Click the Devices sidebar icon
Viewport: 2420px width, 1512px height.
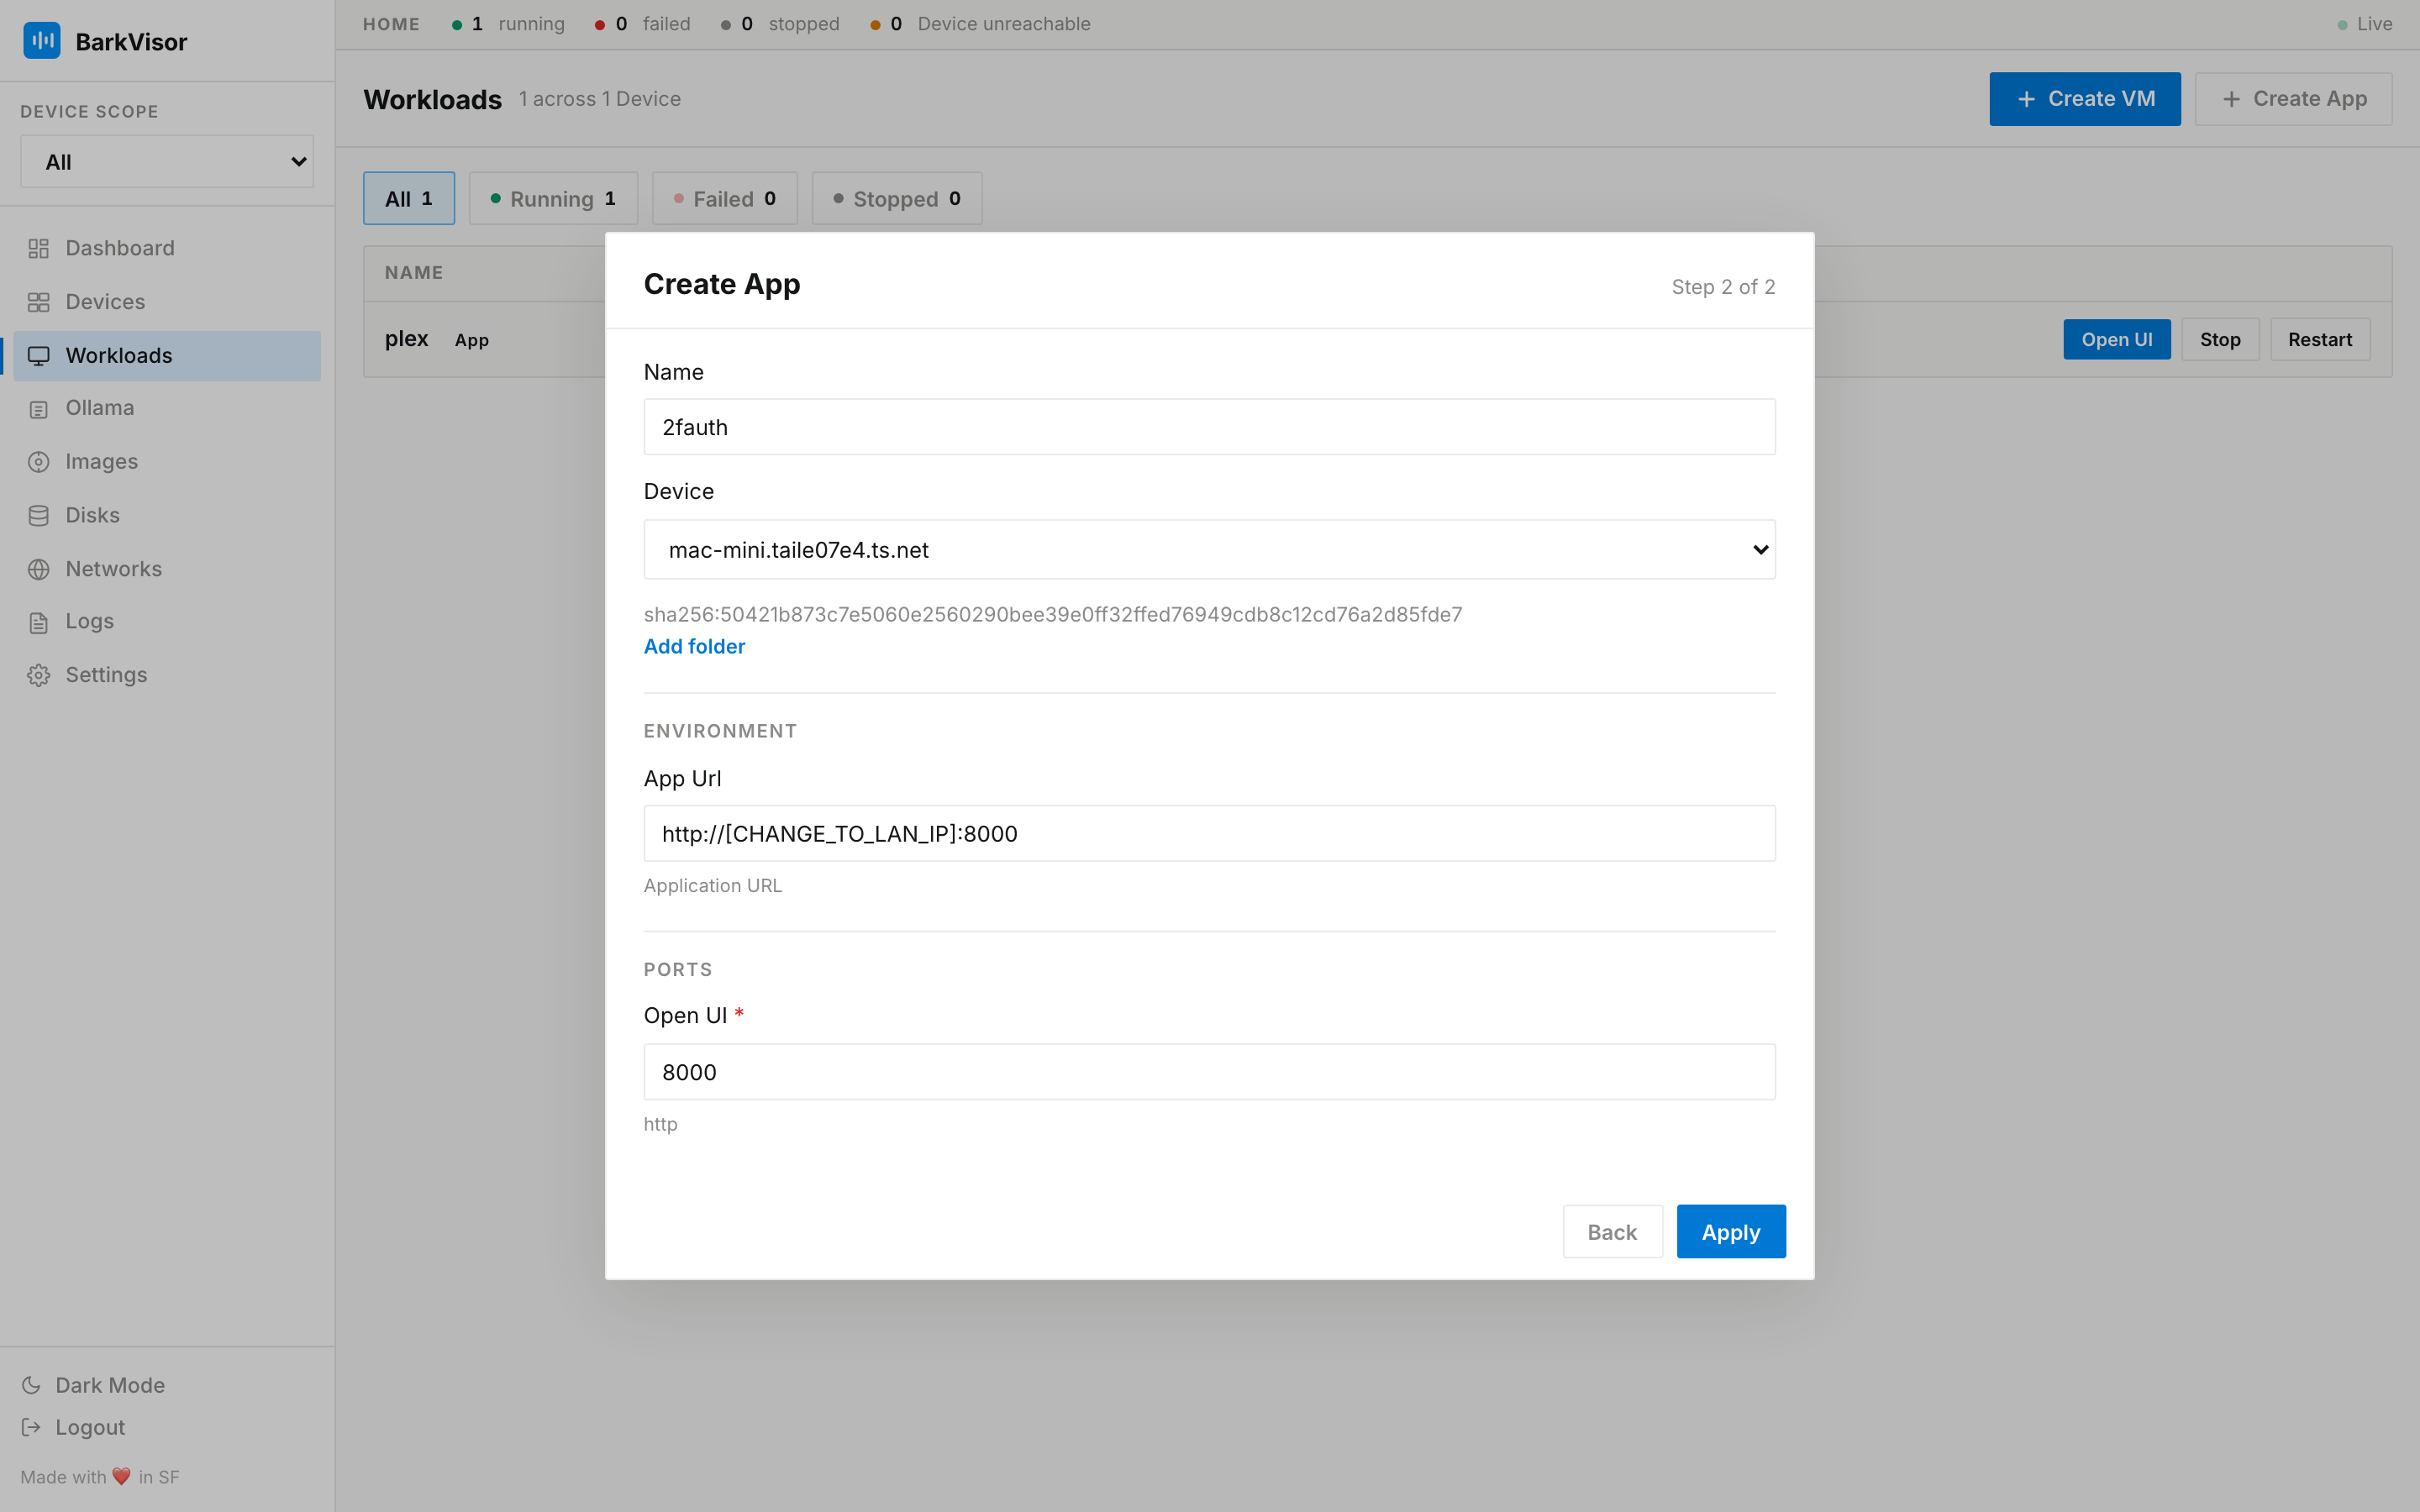[38, 302]
